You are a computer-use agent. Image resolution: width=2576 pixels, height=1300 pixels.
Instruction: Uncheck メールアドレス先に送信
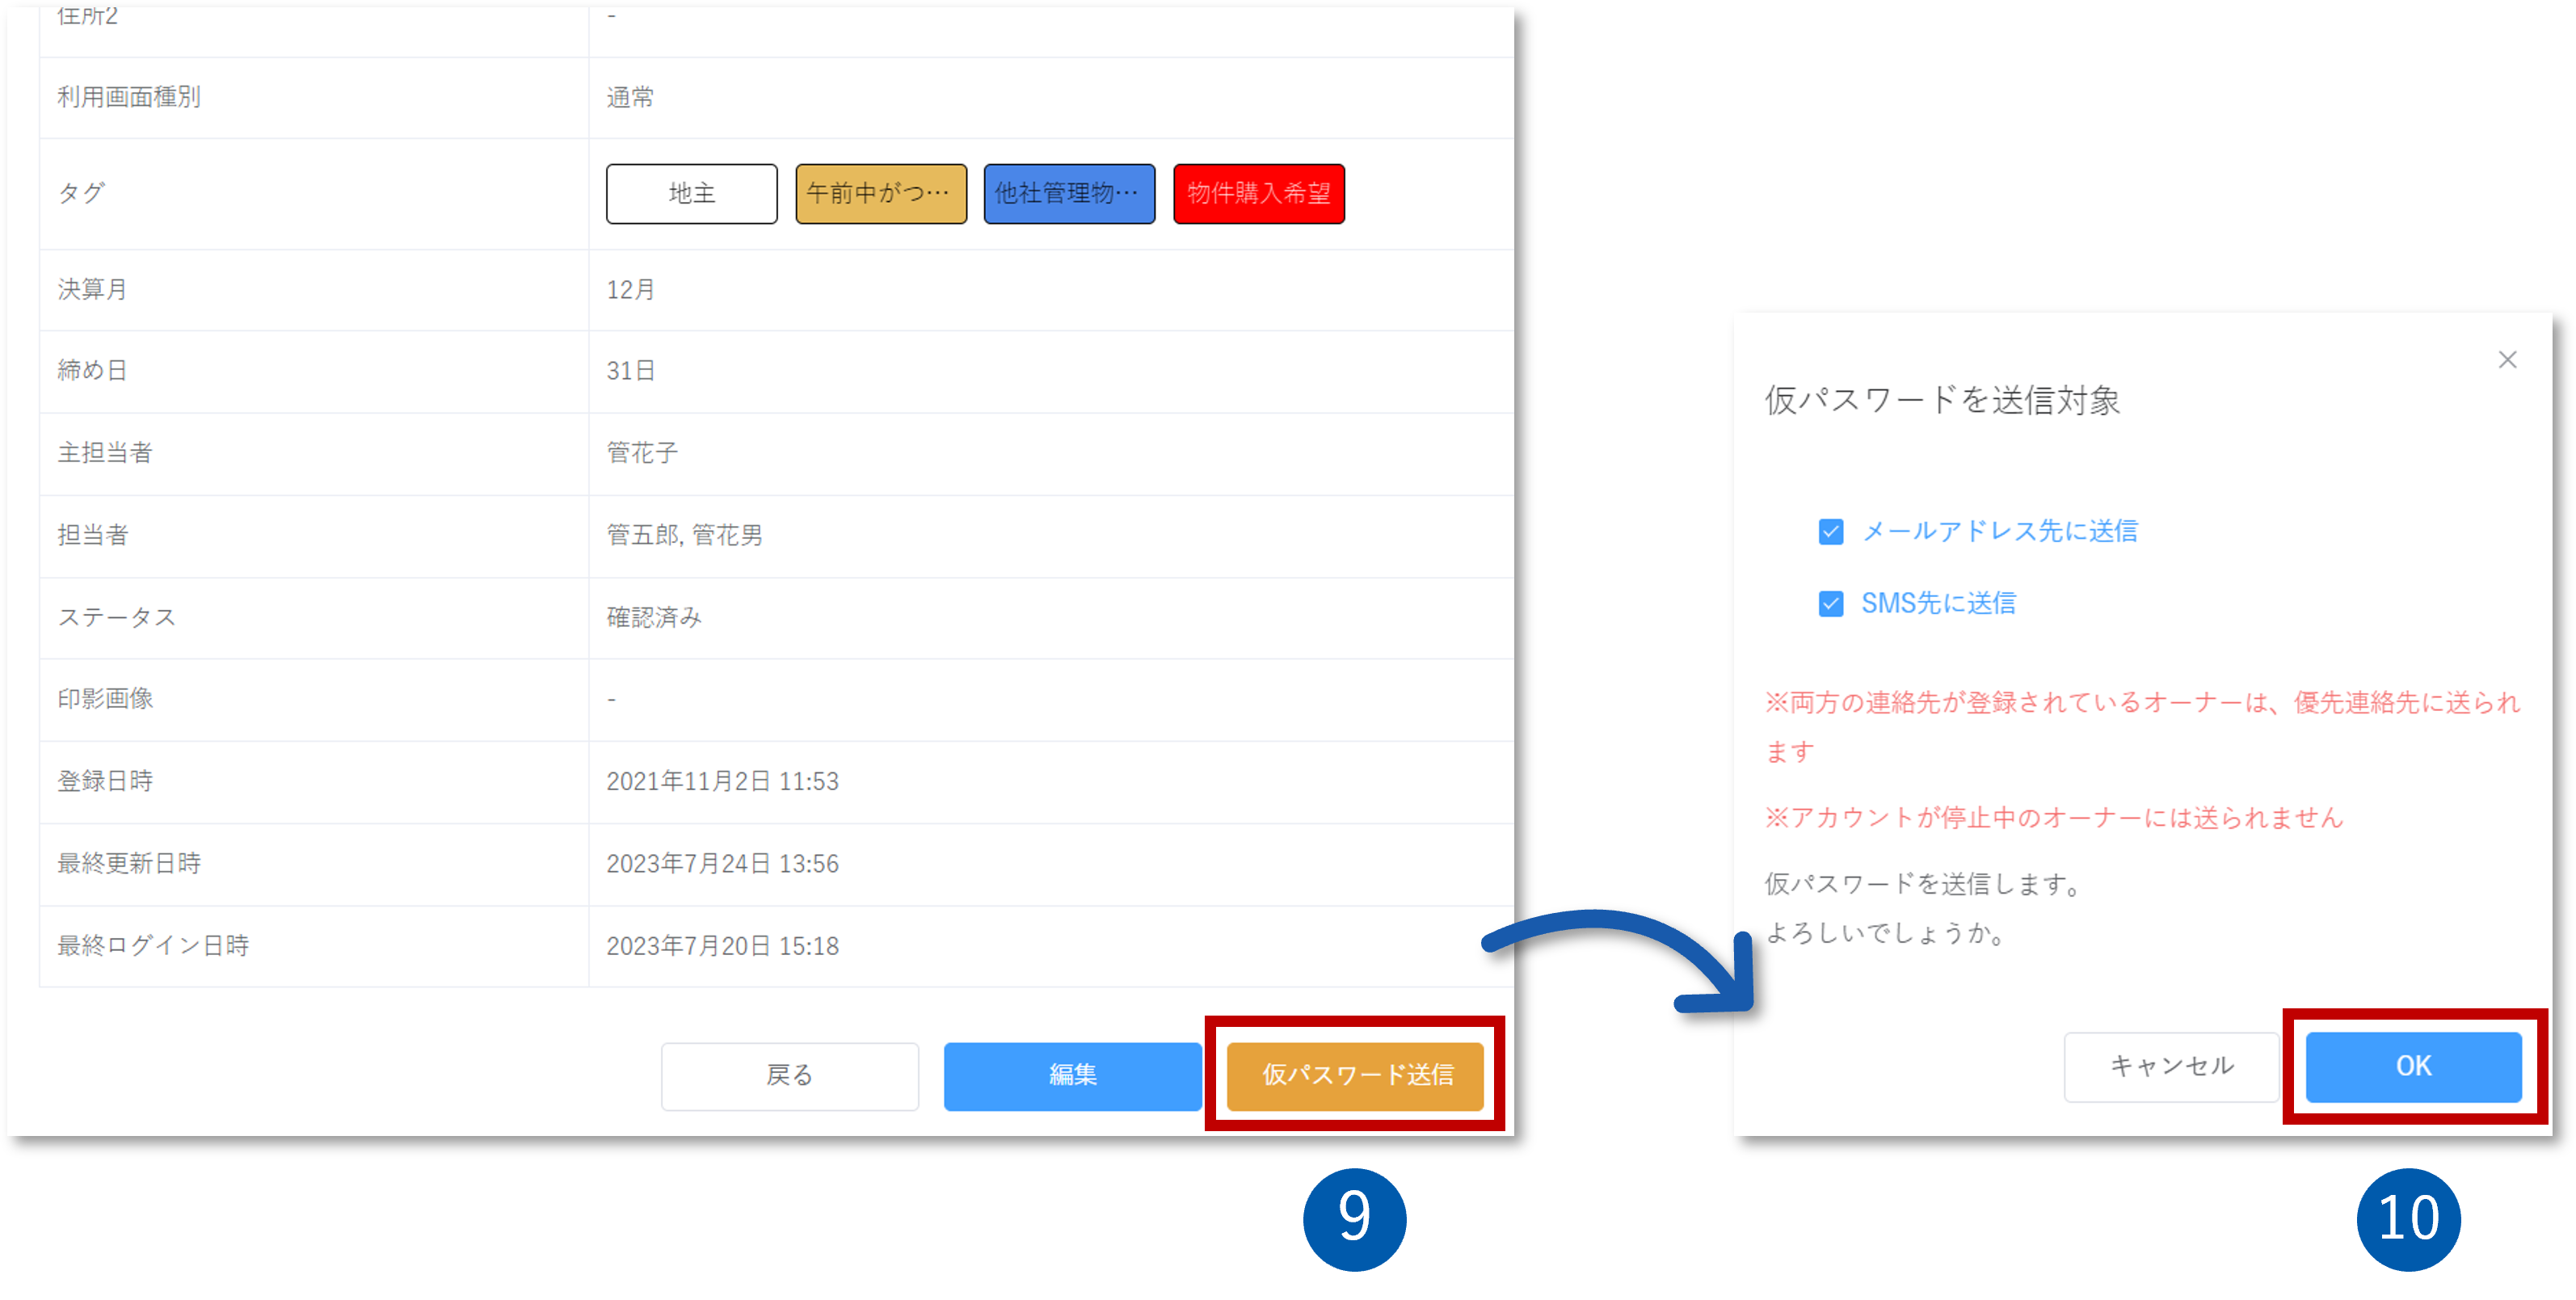(x=1830, y=532)
